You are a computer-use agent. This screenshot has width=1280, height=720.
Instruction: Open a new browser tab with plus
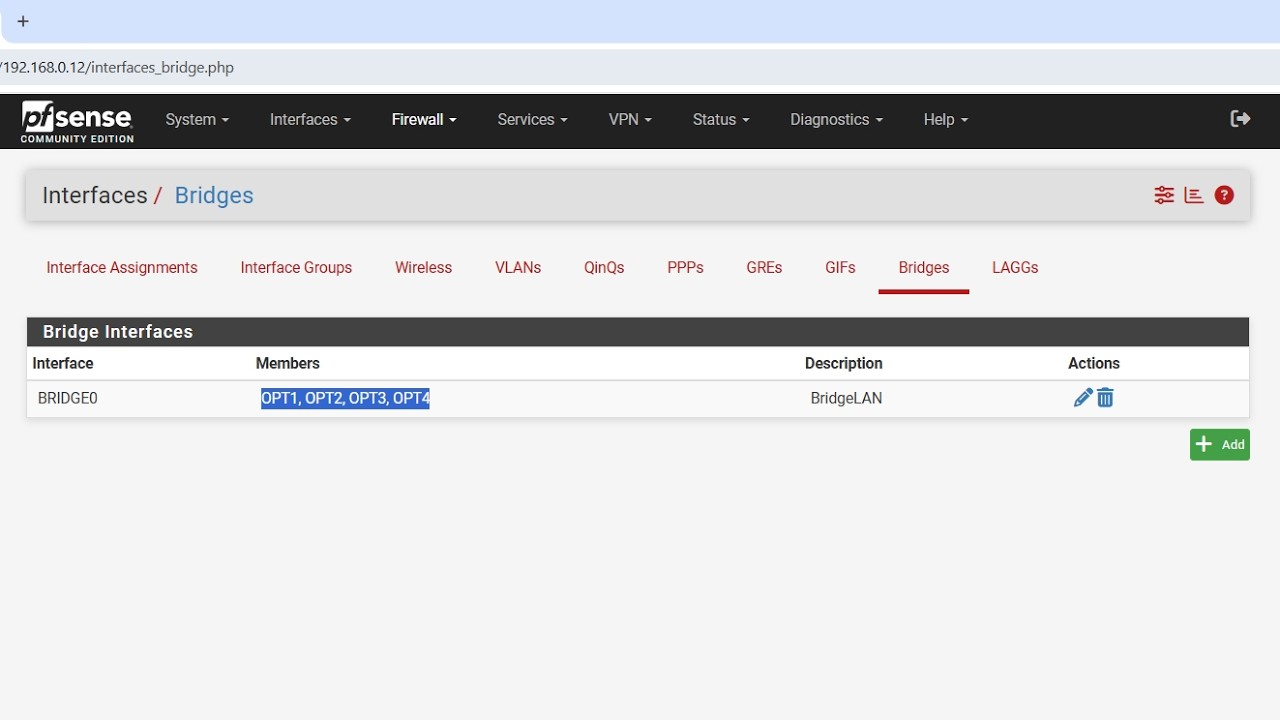23,21
